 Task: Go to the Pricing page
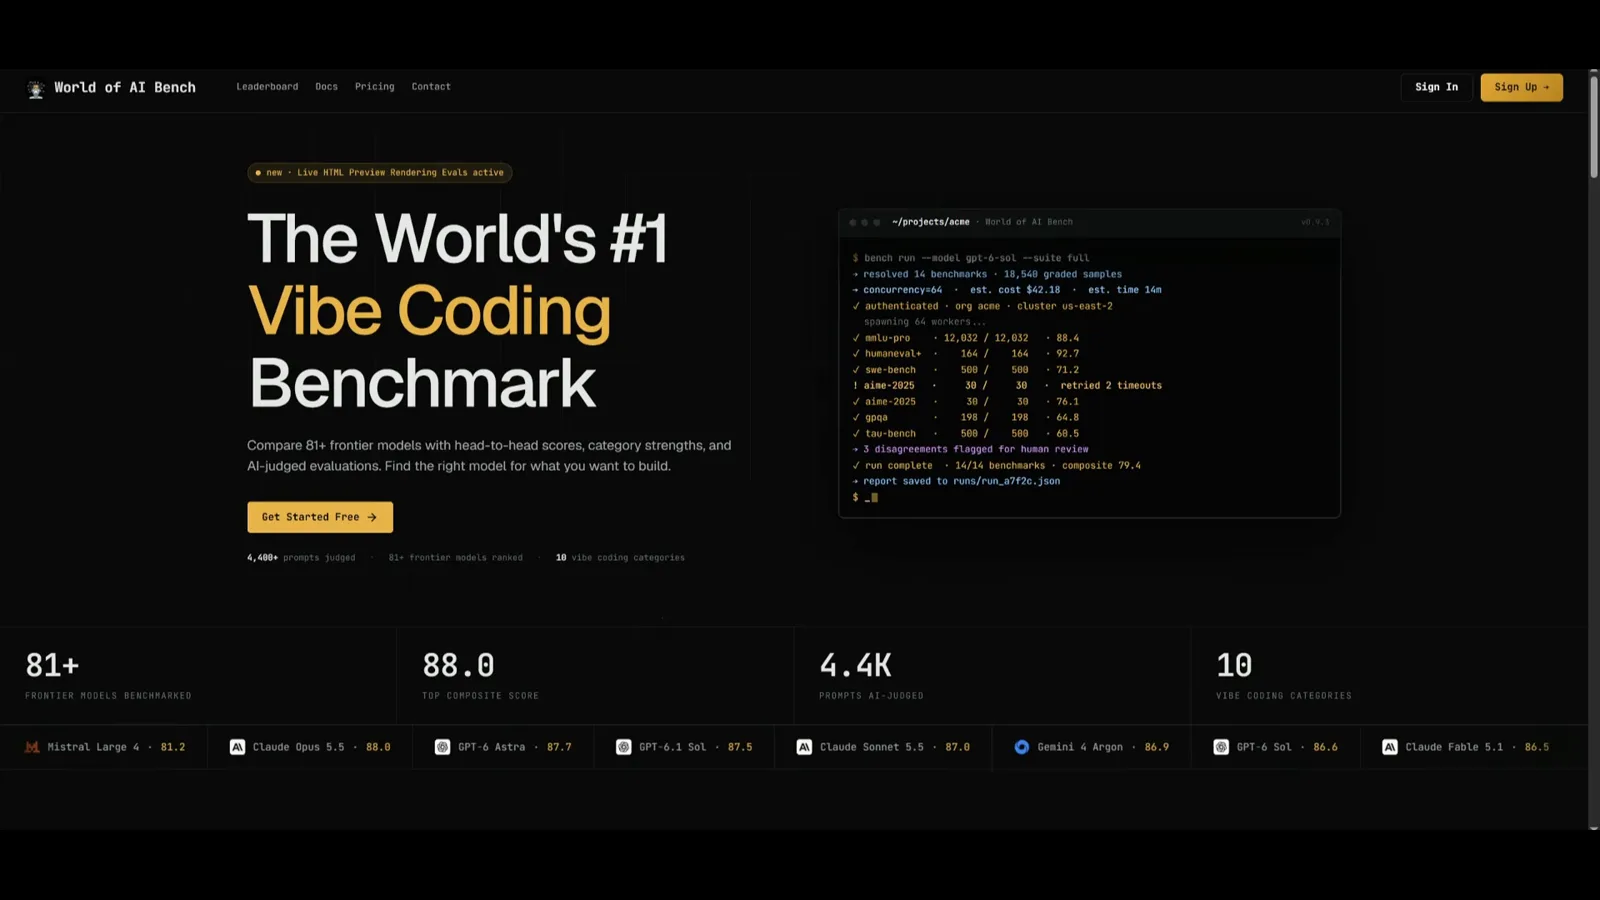(x=374, y=87)
